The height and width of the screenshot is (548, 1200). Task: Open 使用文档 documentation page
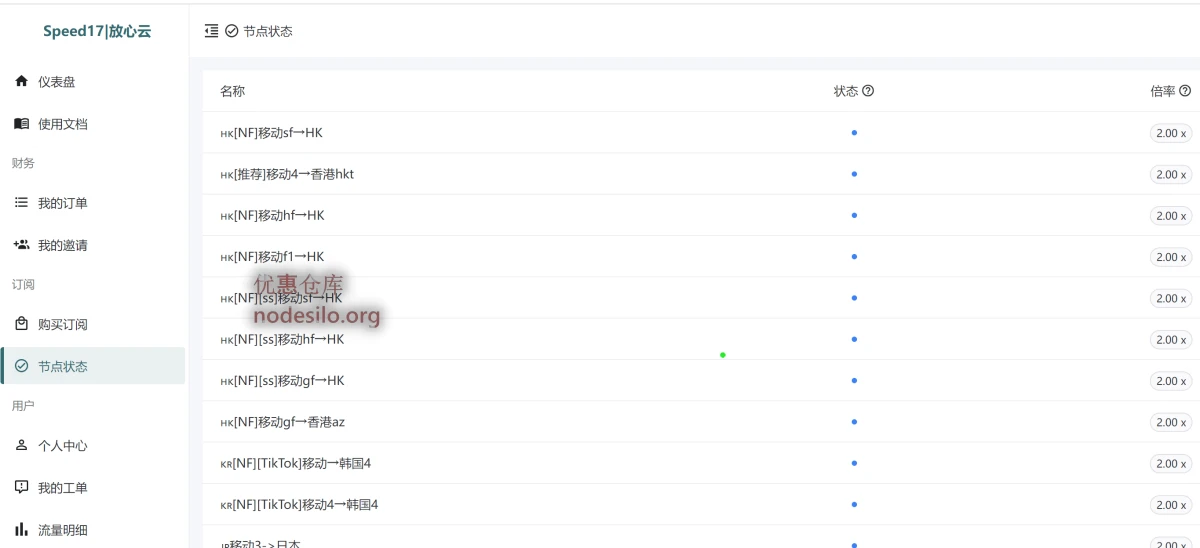tap(93, 124)
